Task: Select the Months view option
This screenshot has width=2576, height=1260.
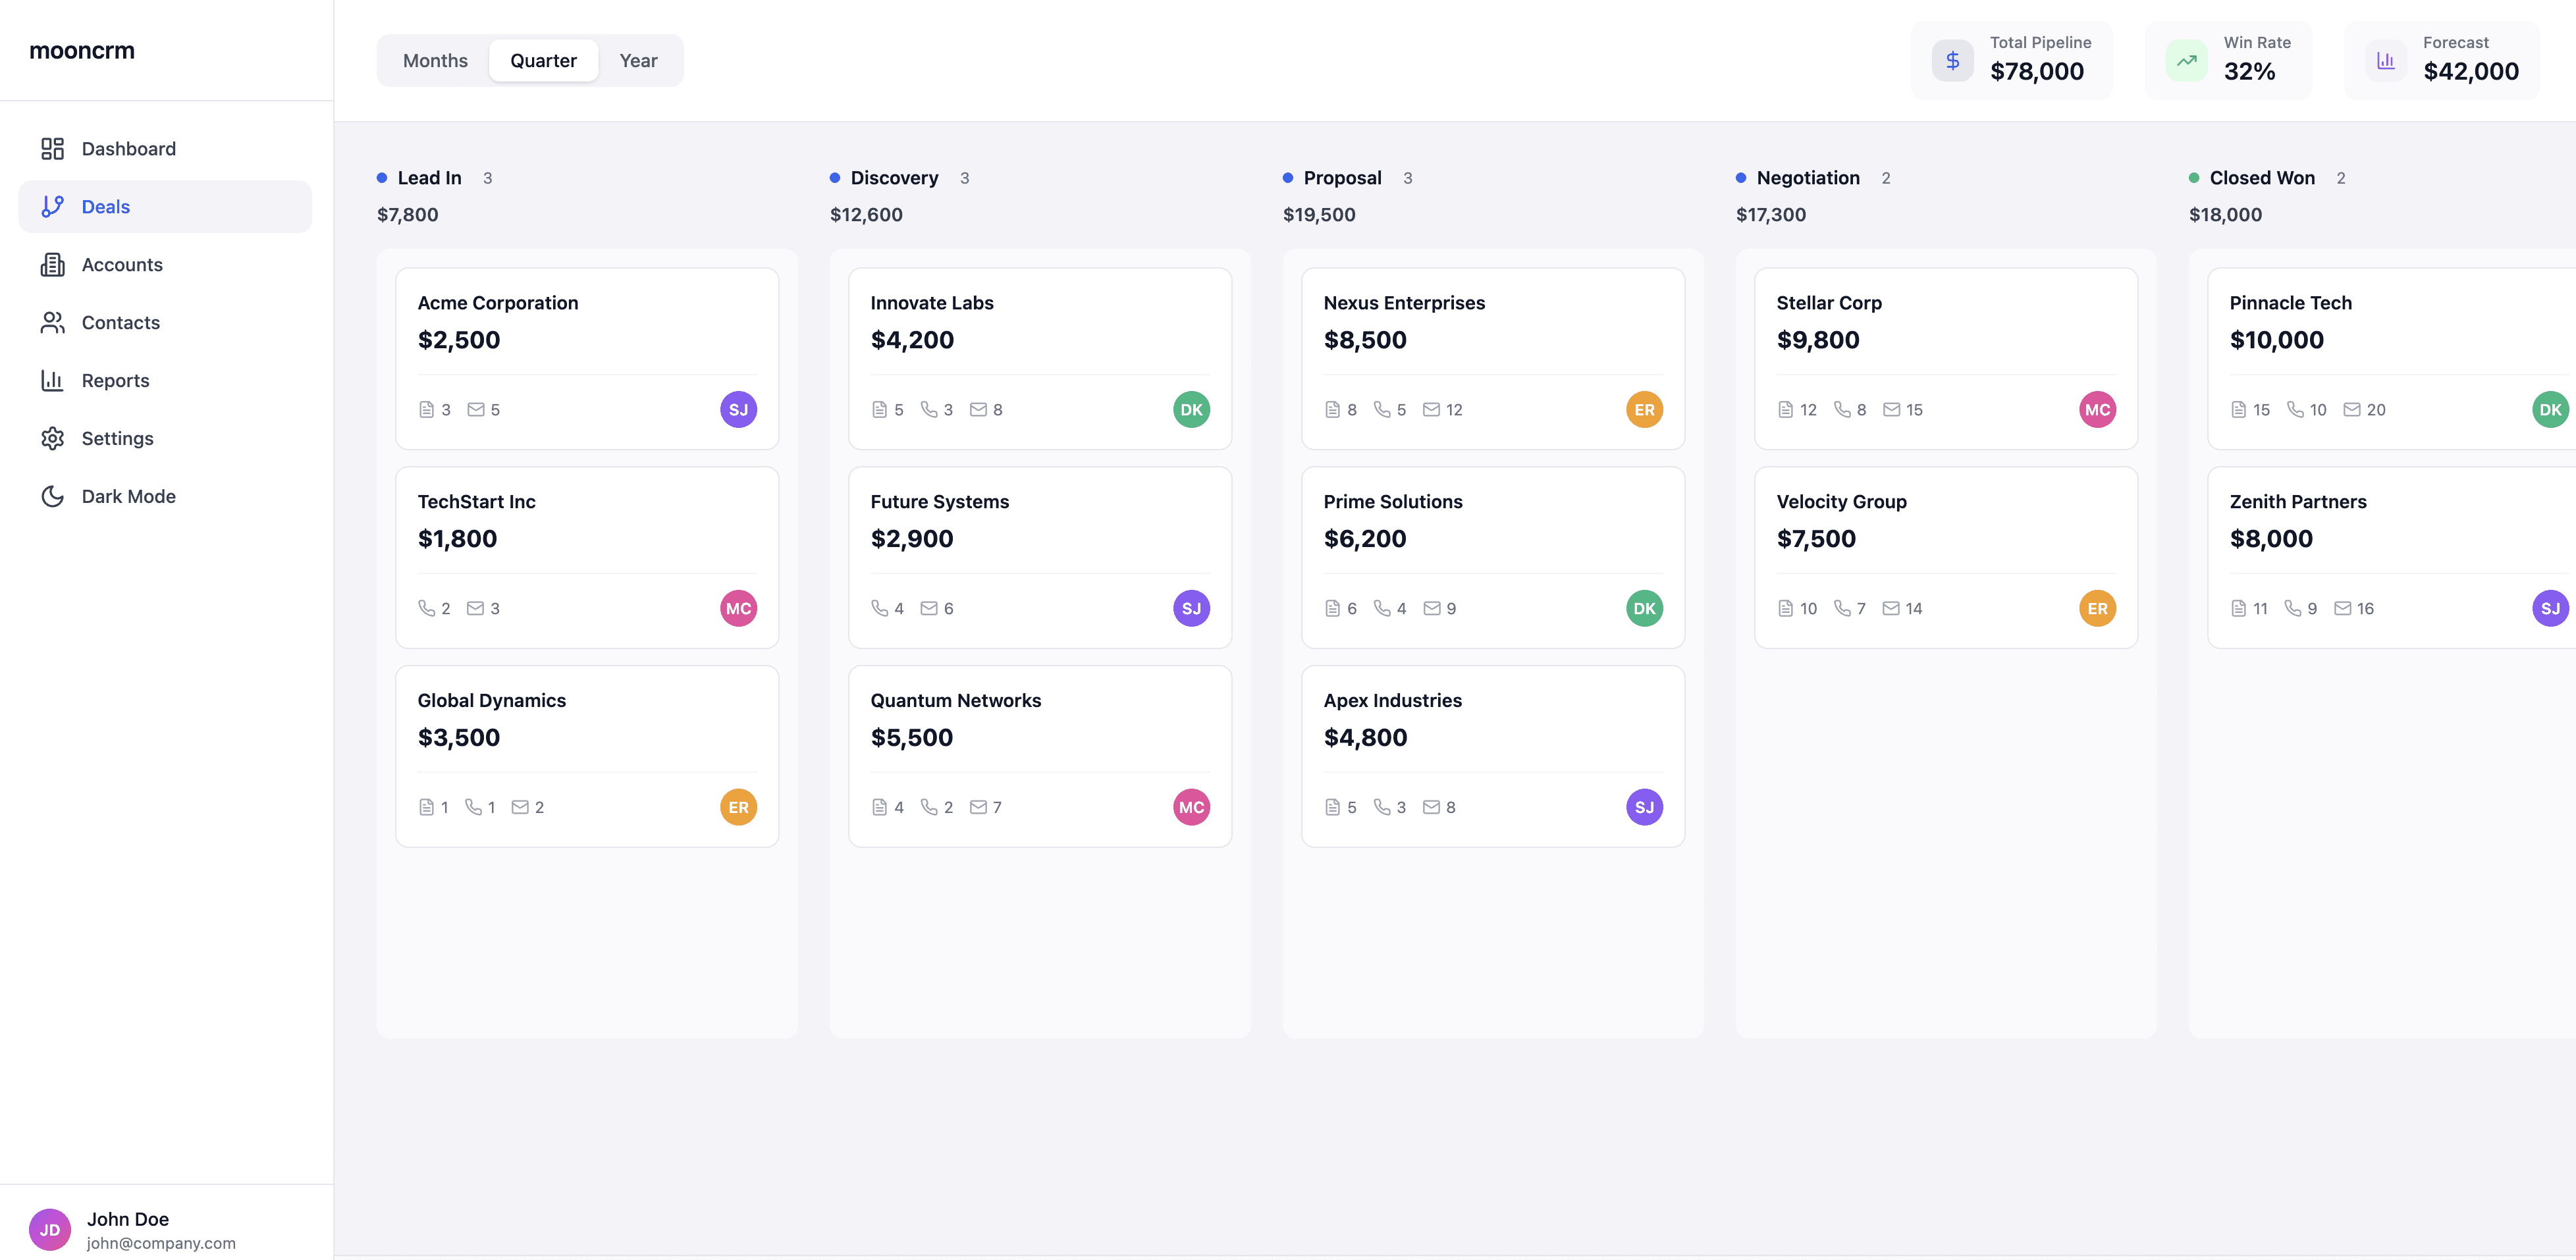Action: coord(435,60)
